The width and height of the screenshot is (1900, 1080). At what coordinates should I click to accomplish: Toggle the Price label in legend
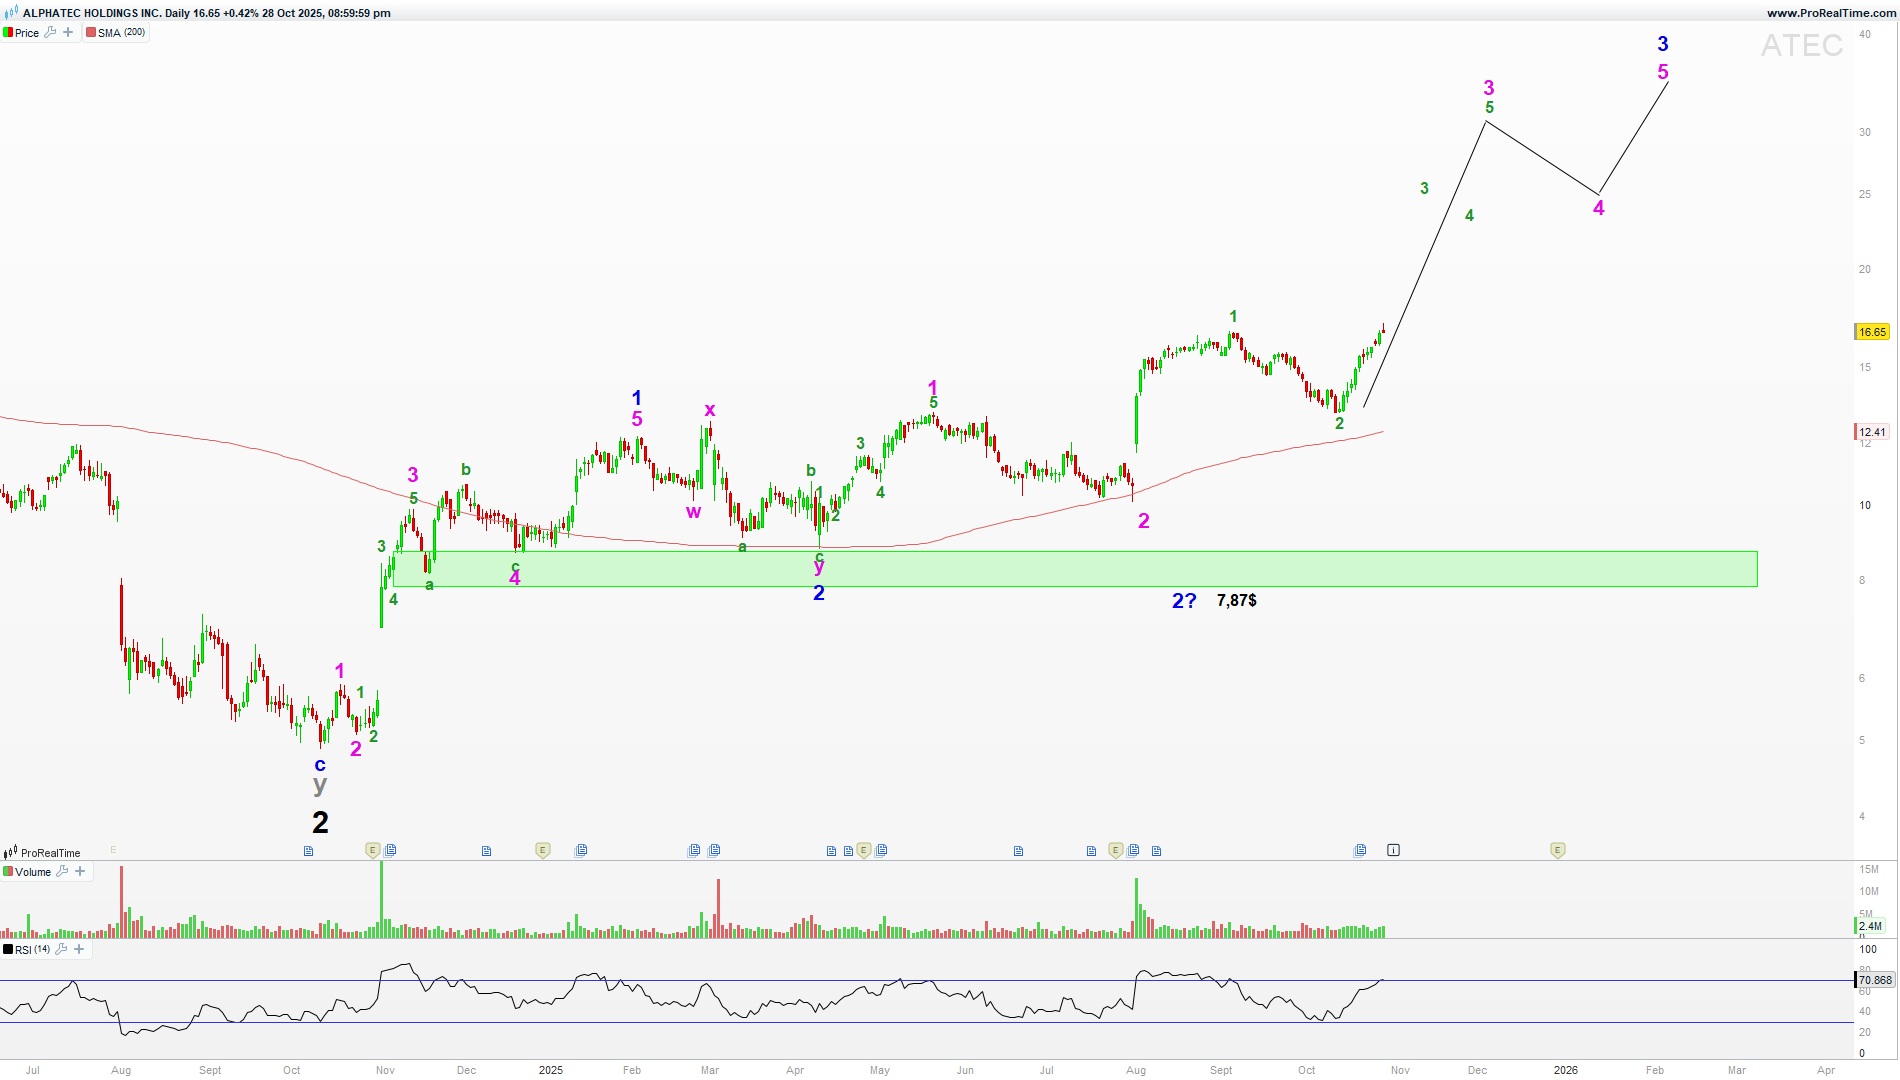coord(27,33)
